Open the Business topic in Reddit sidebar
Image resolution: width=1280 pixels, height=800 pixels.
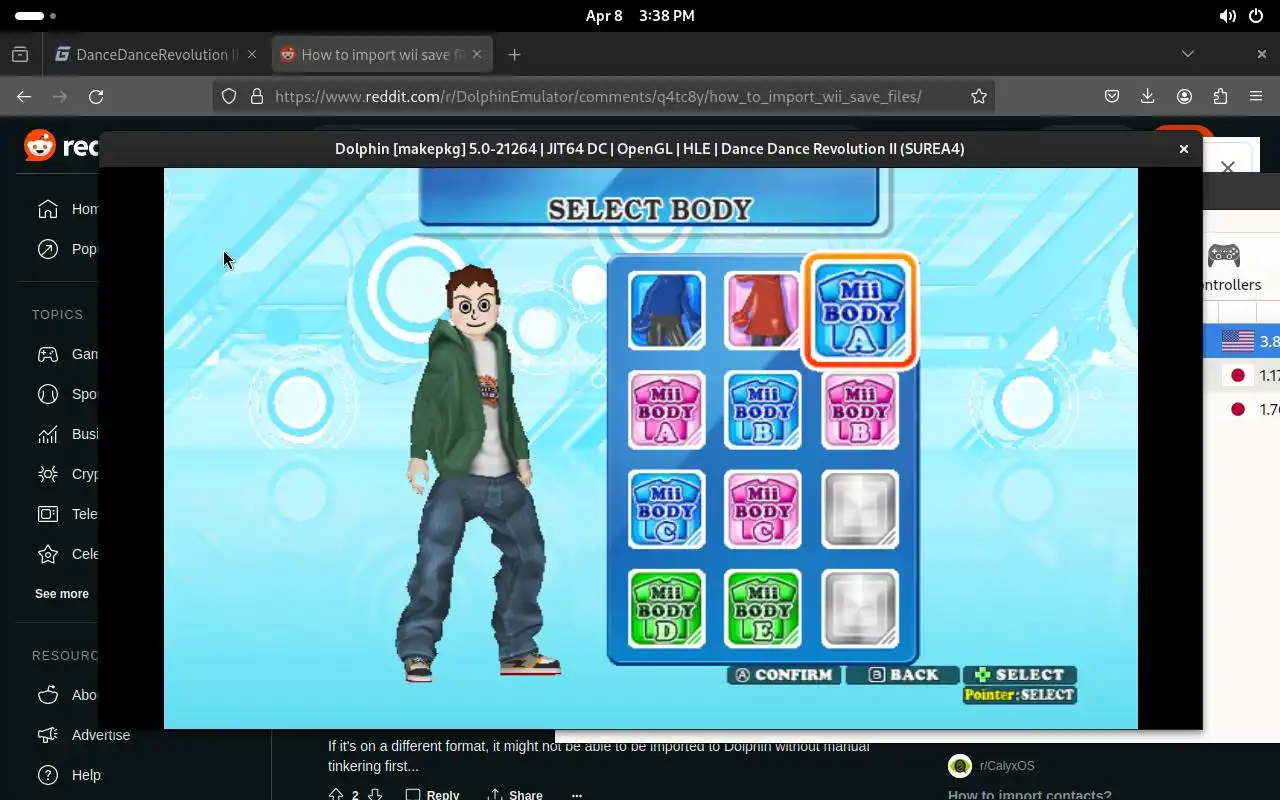point(67,434)
